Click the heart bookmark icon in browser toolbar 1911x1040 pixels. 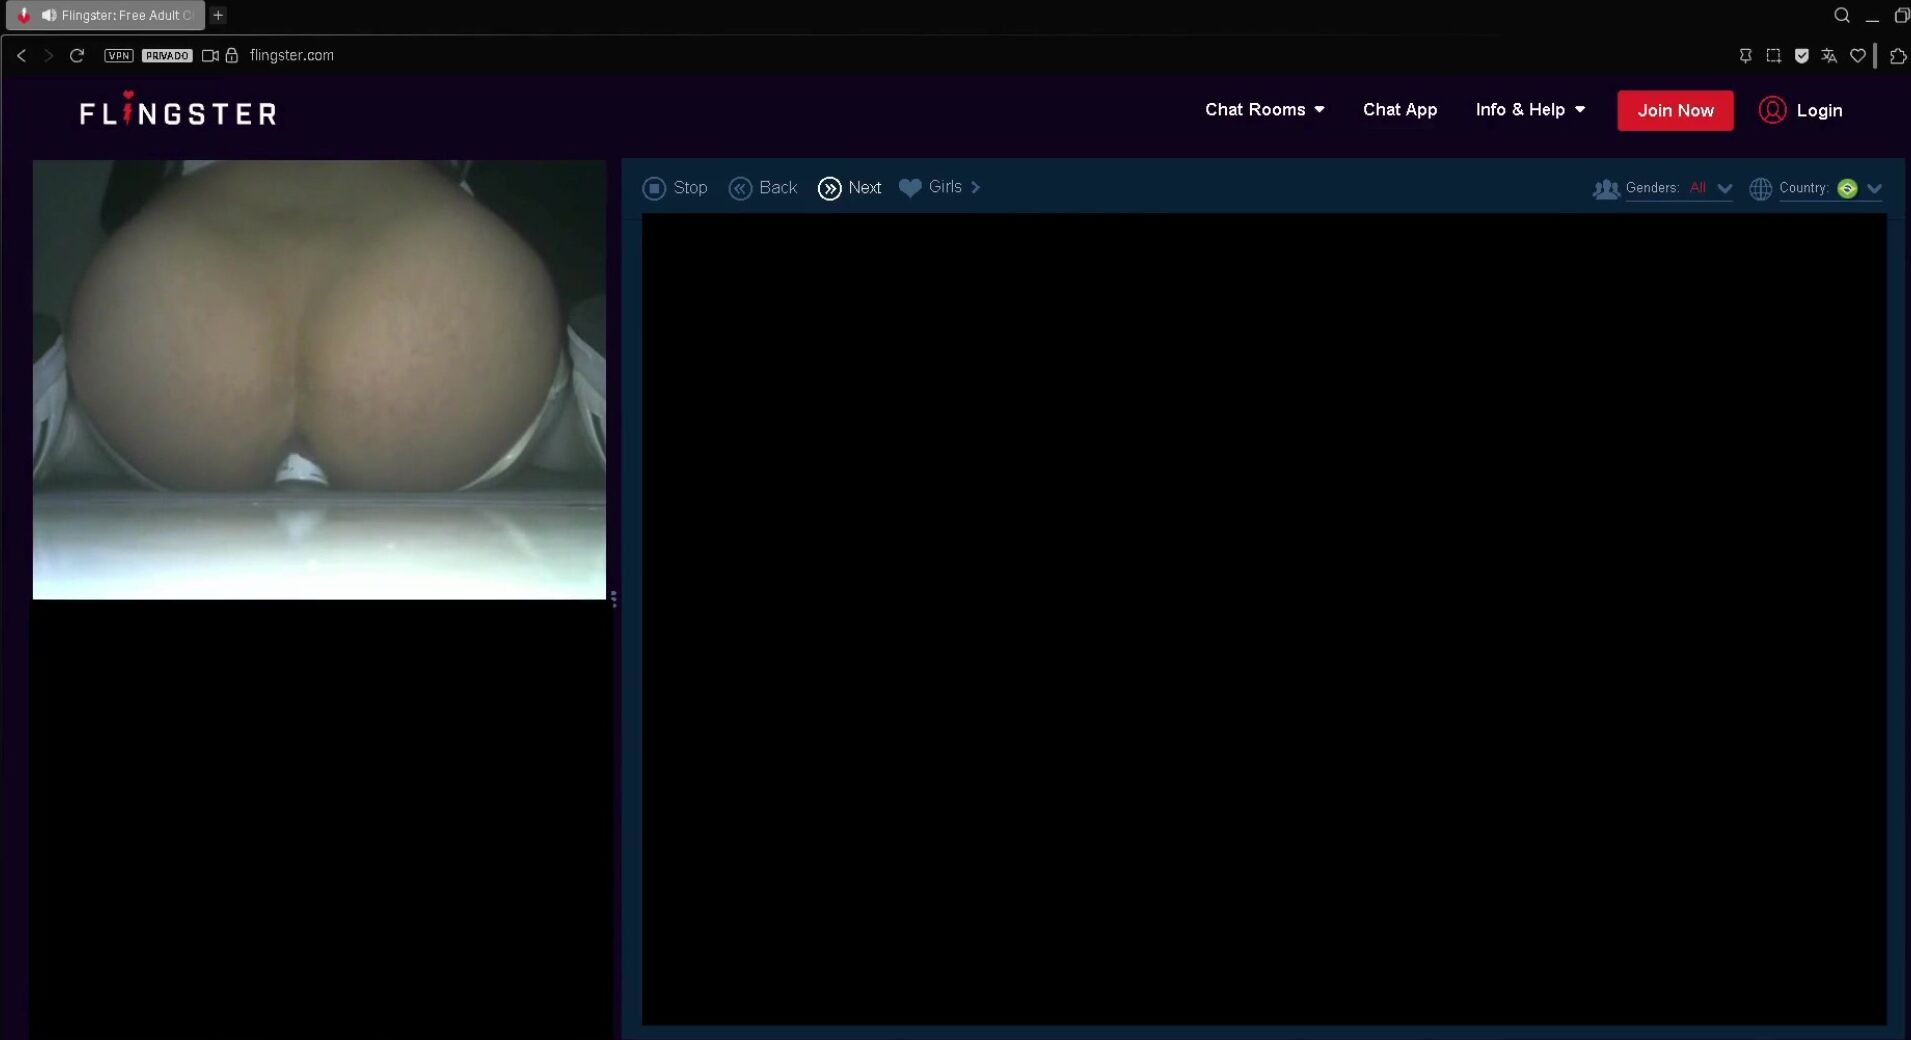(x=1857, y=56)
